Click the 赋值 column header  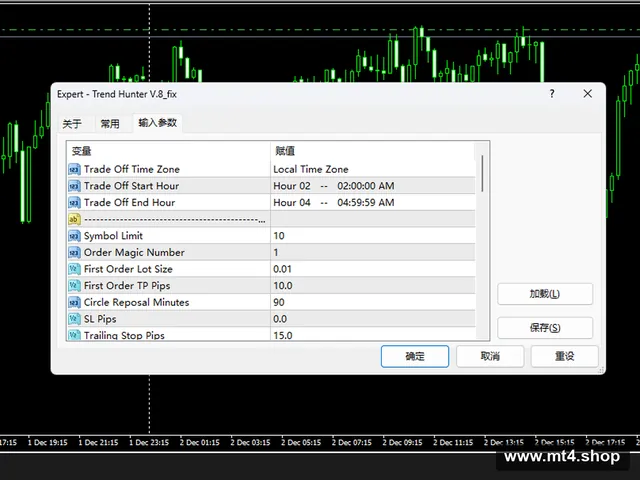pos(373,151)
